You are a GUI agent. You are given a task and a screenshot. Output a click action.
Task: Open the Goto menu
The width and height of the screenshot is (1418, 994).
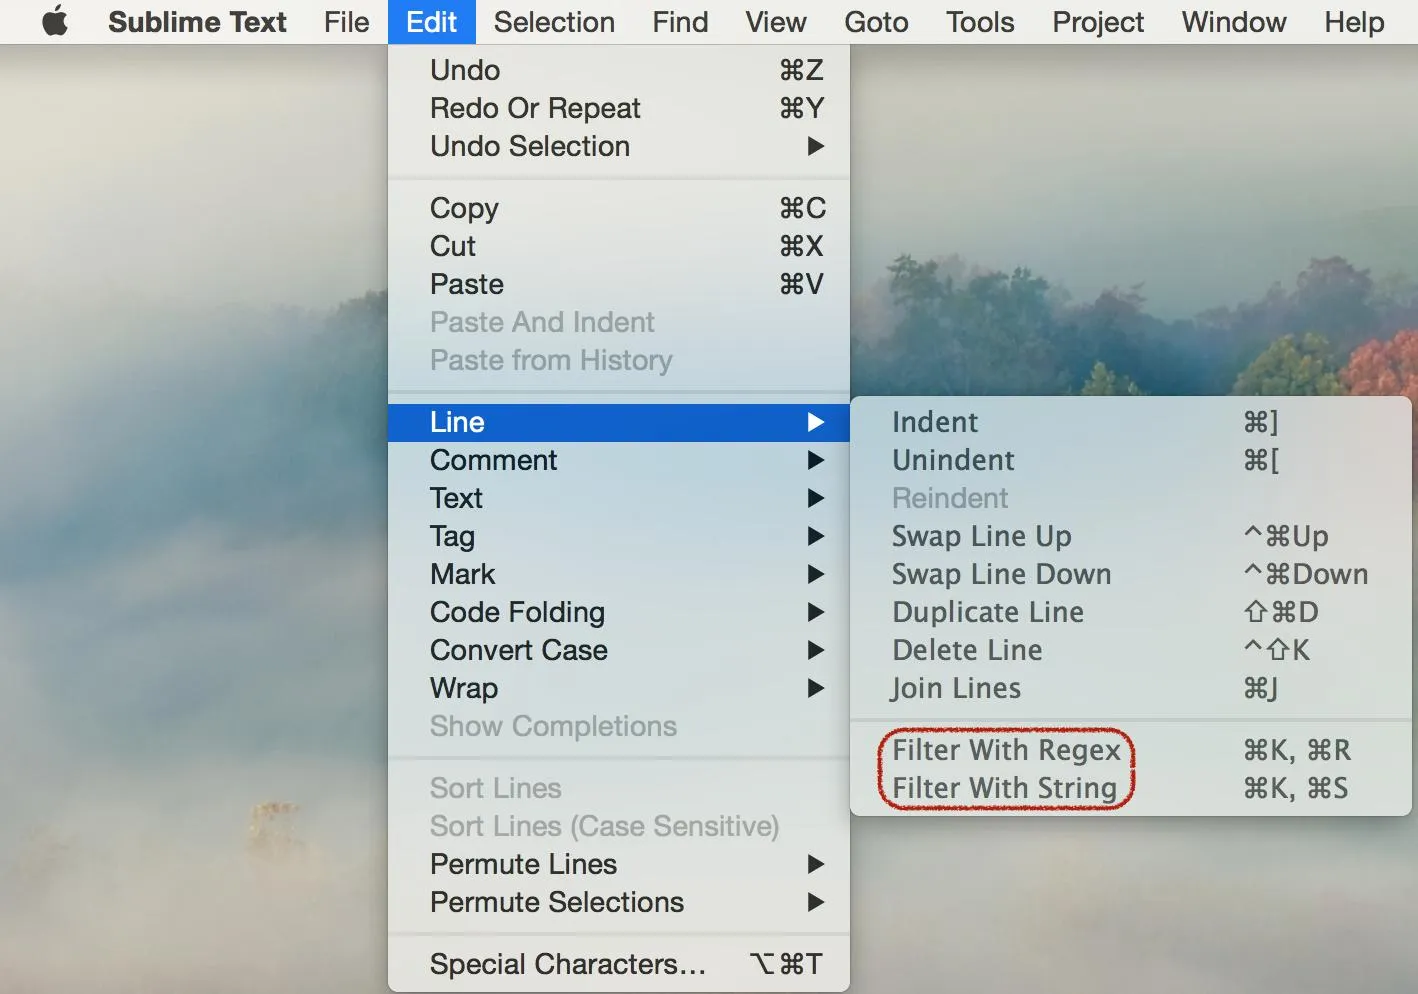pyautogui.click(x=876, y=22)
